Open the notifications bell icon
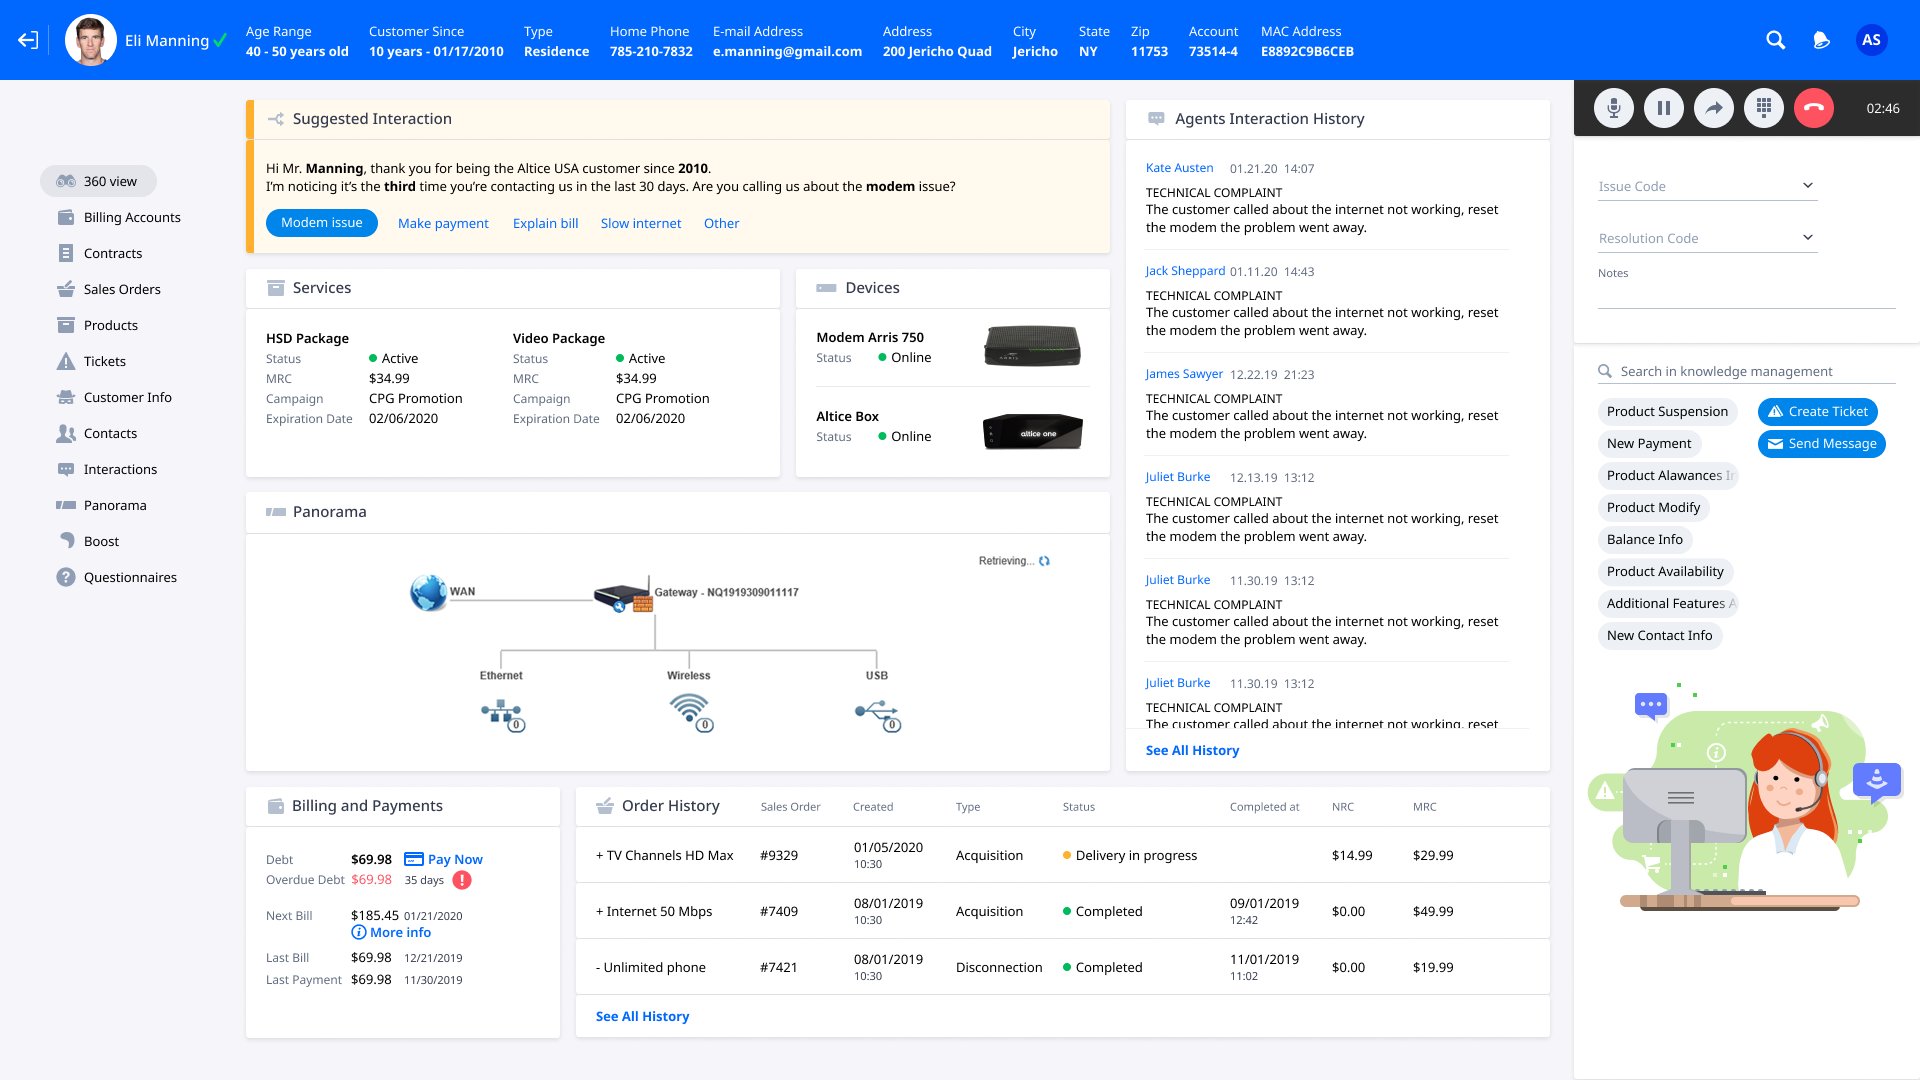The width and height of the screenshot is (1920, 1080). click(x=1821, y=40)
